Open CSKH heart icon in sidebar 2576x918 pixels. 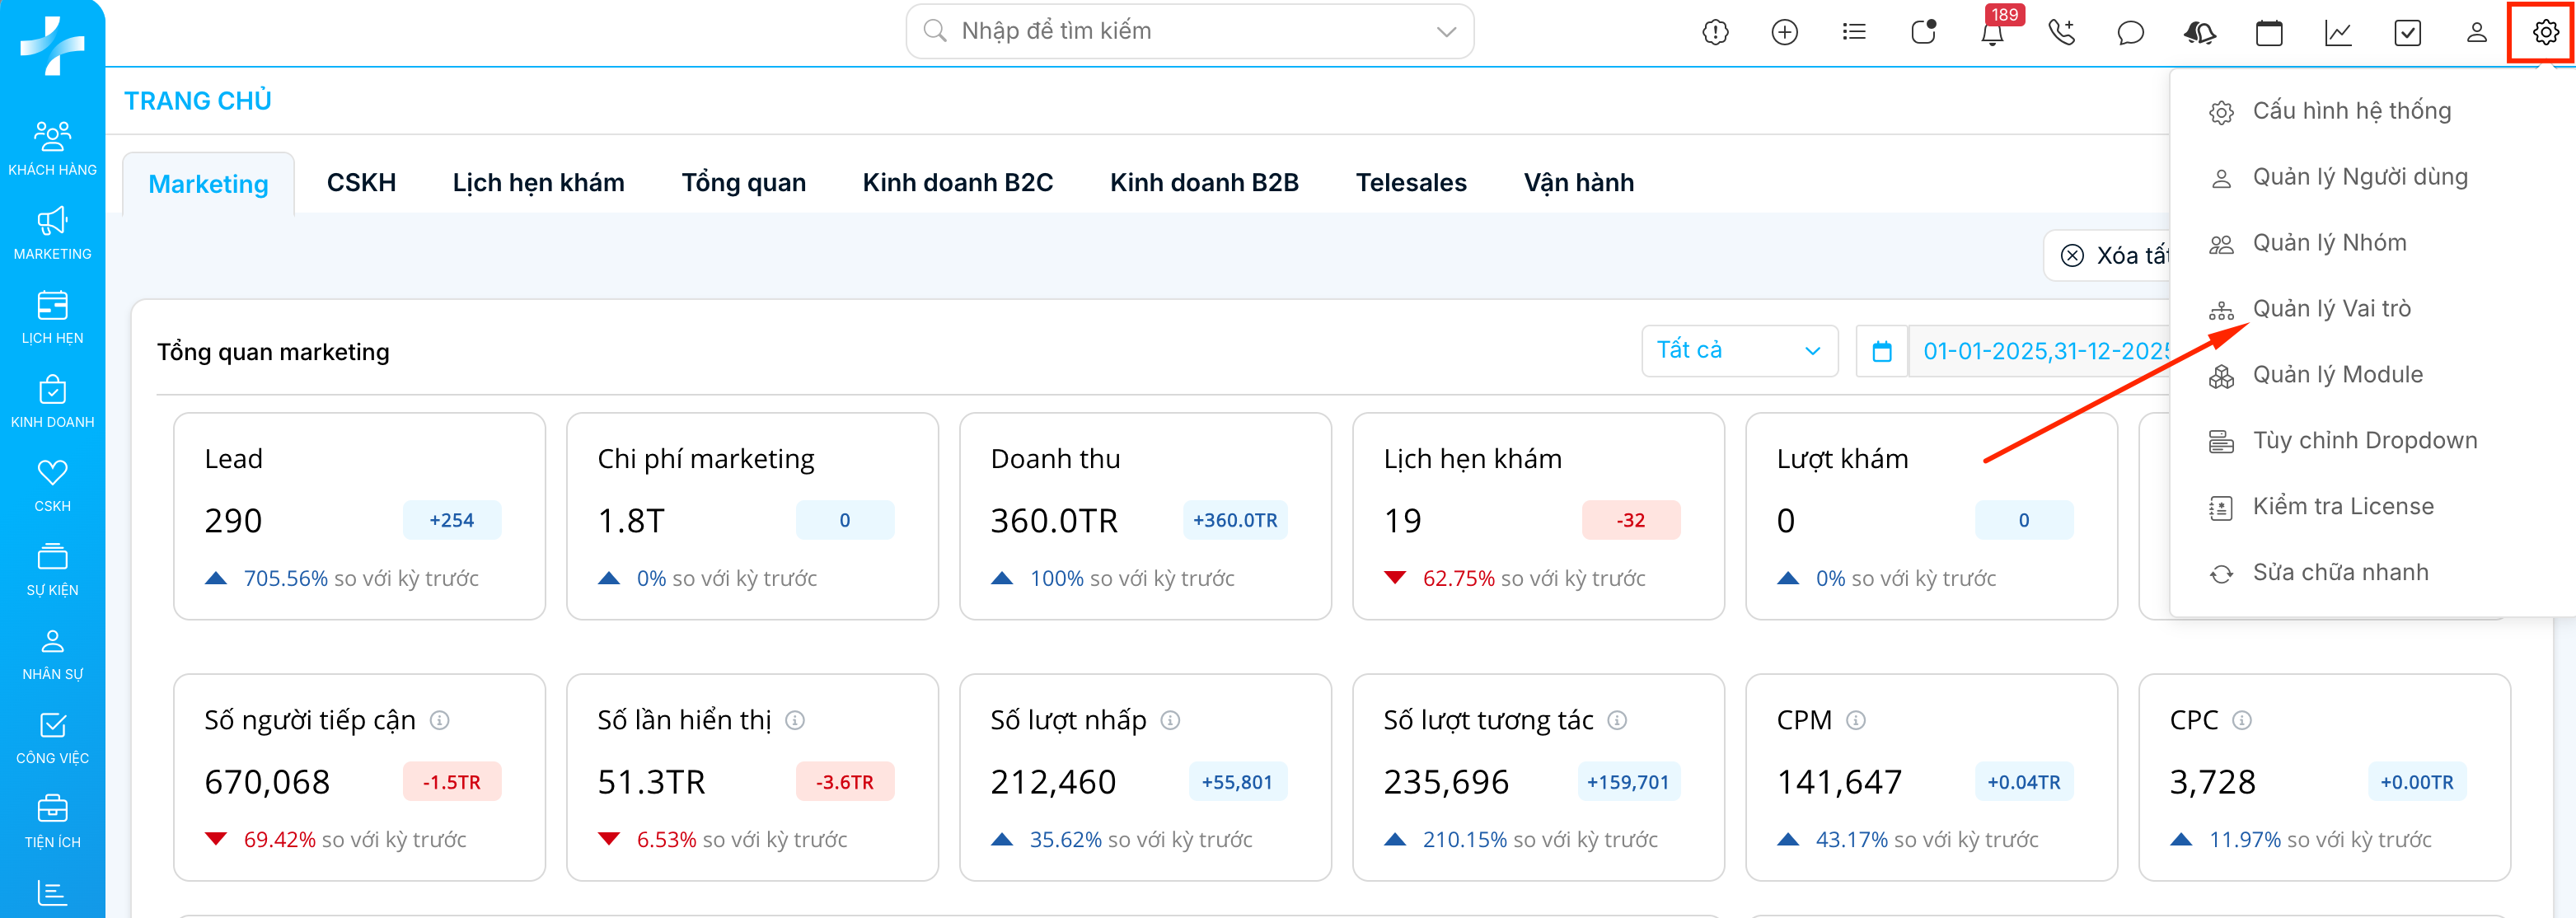pyautogui.click(x=52, y=484)
